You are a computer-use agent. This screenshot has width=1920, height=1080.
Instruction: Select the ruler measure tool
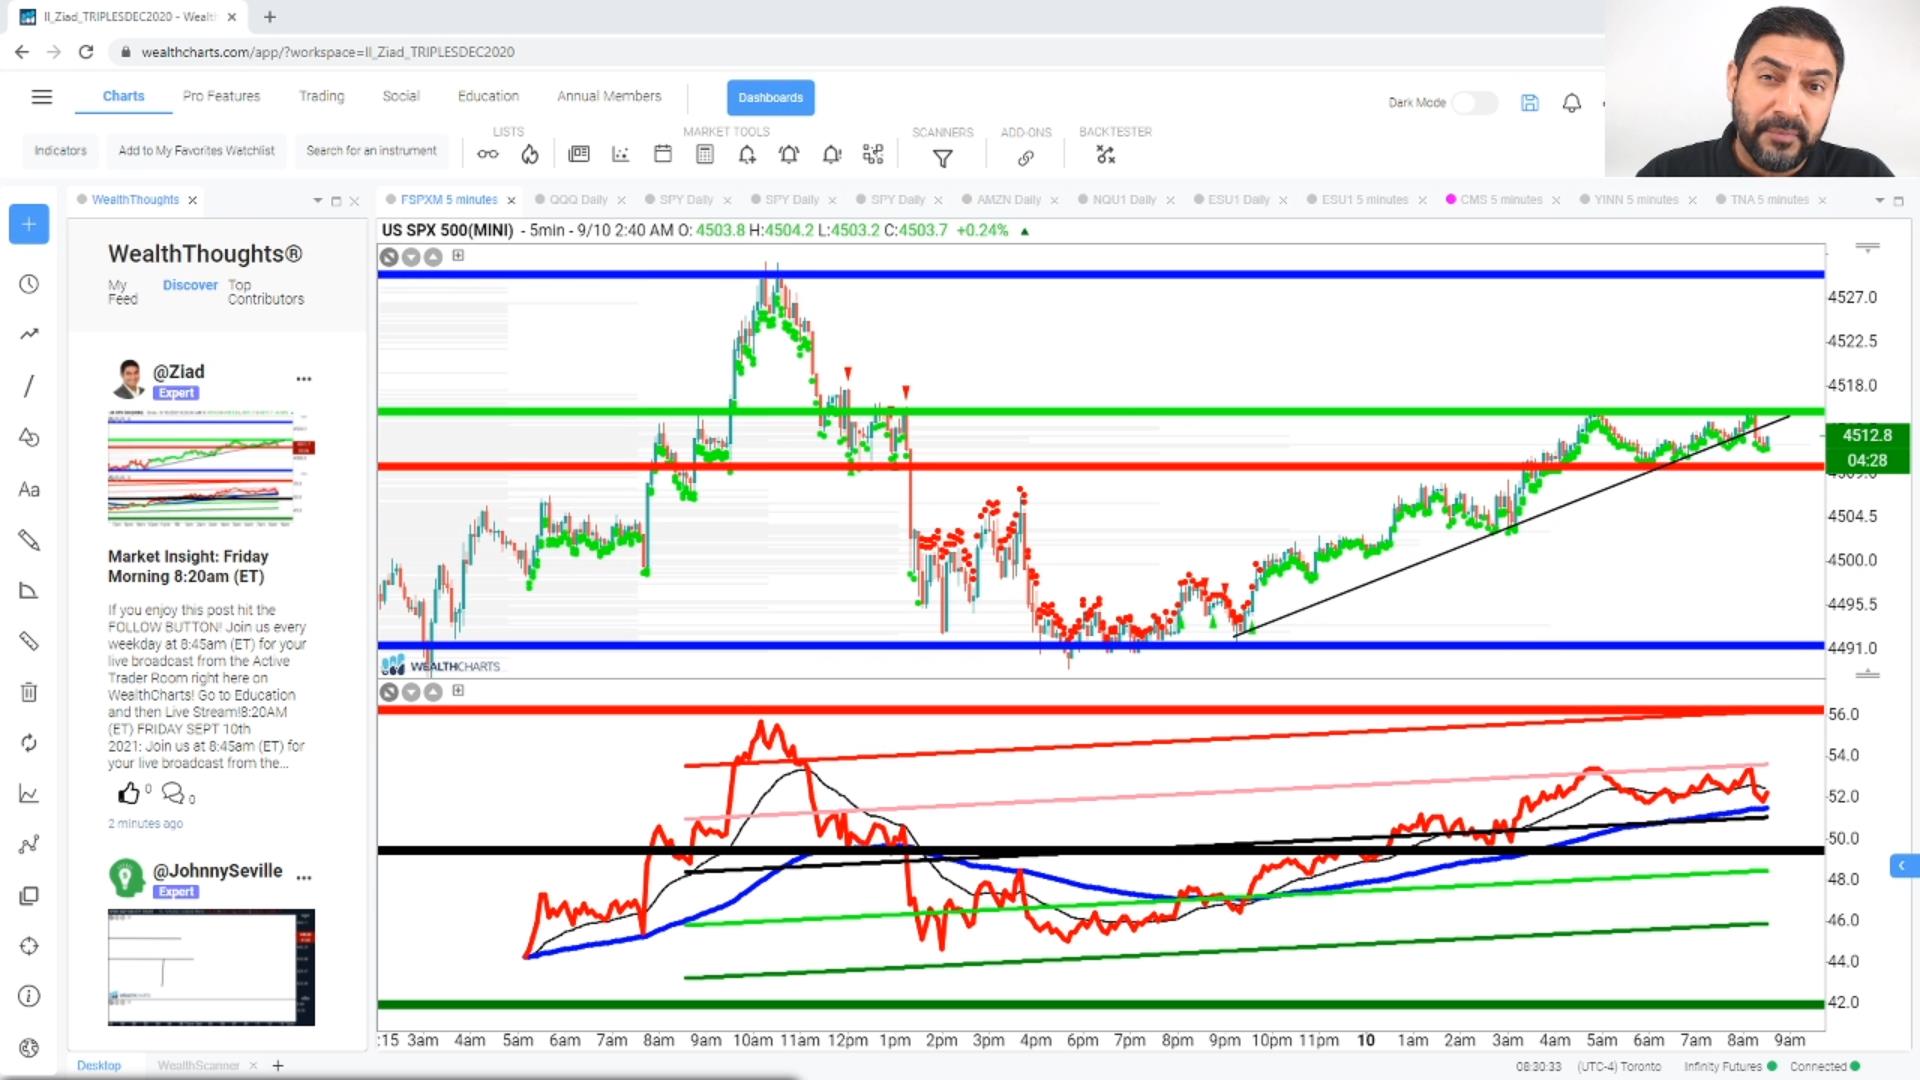pos(29,641)
